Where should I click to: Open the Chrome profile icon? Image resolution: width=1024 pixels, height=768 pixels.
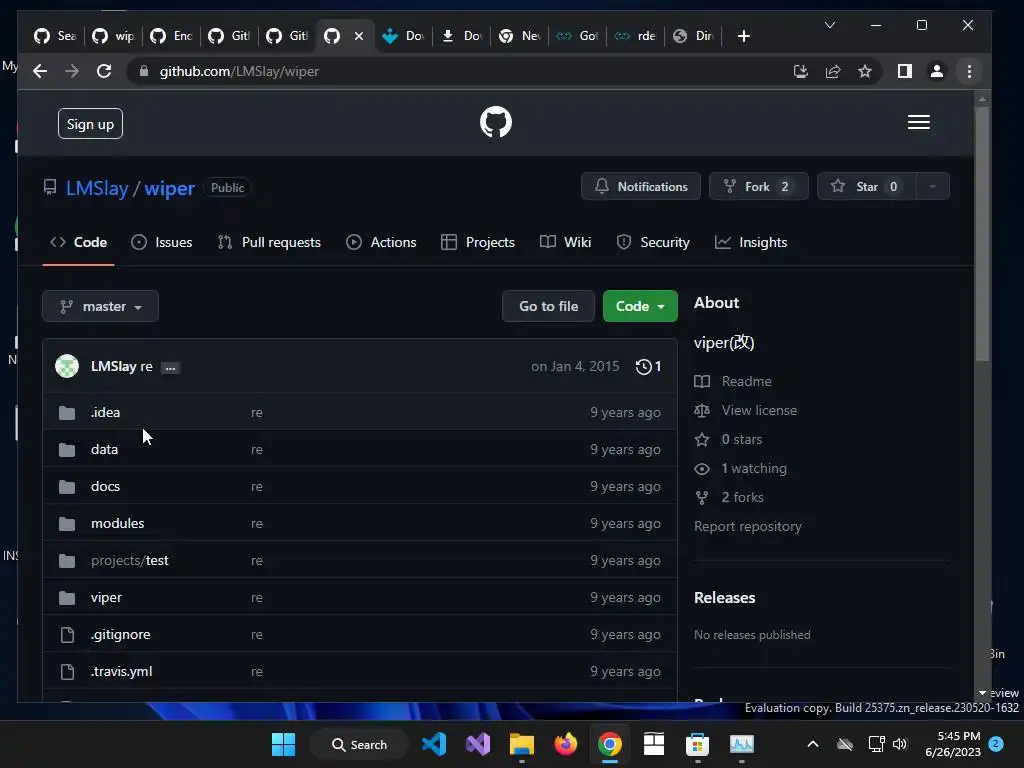click(x=936, y=71)
